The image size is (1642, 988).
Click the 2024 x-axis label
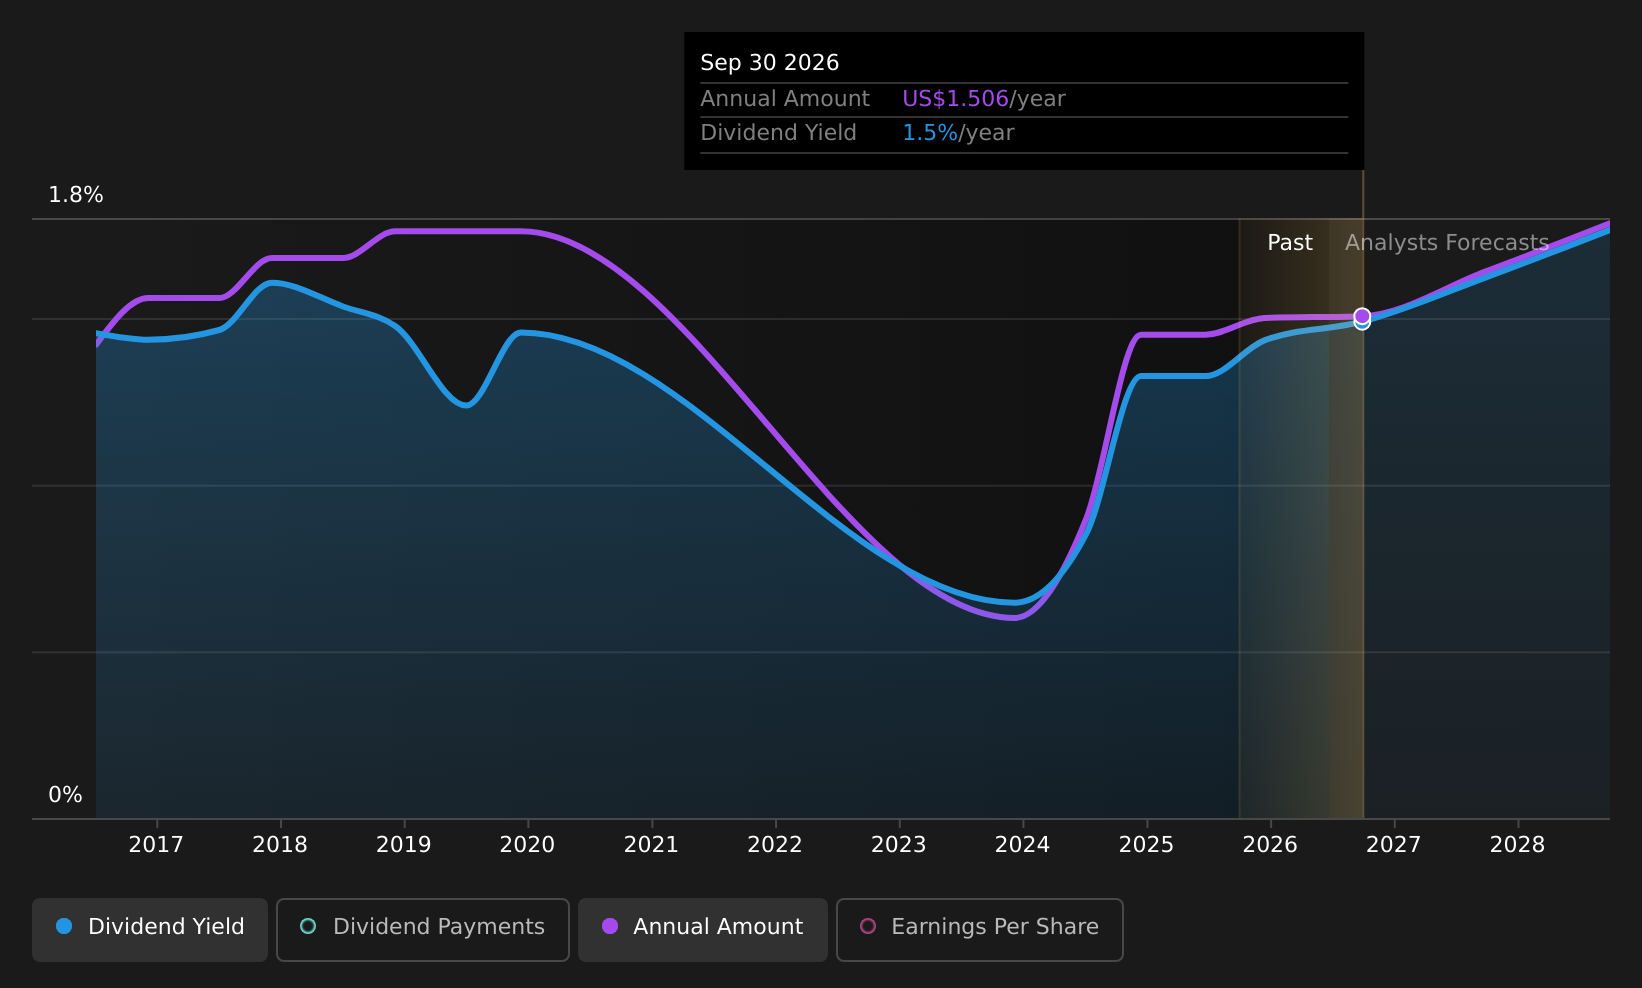pyautogui.click(x=1023, y=845)
